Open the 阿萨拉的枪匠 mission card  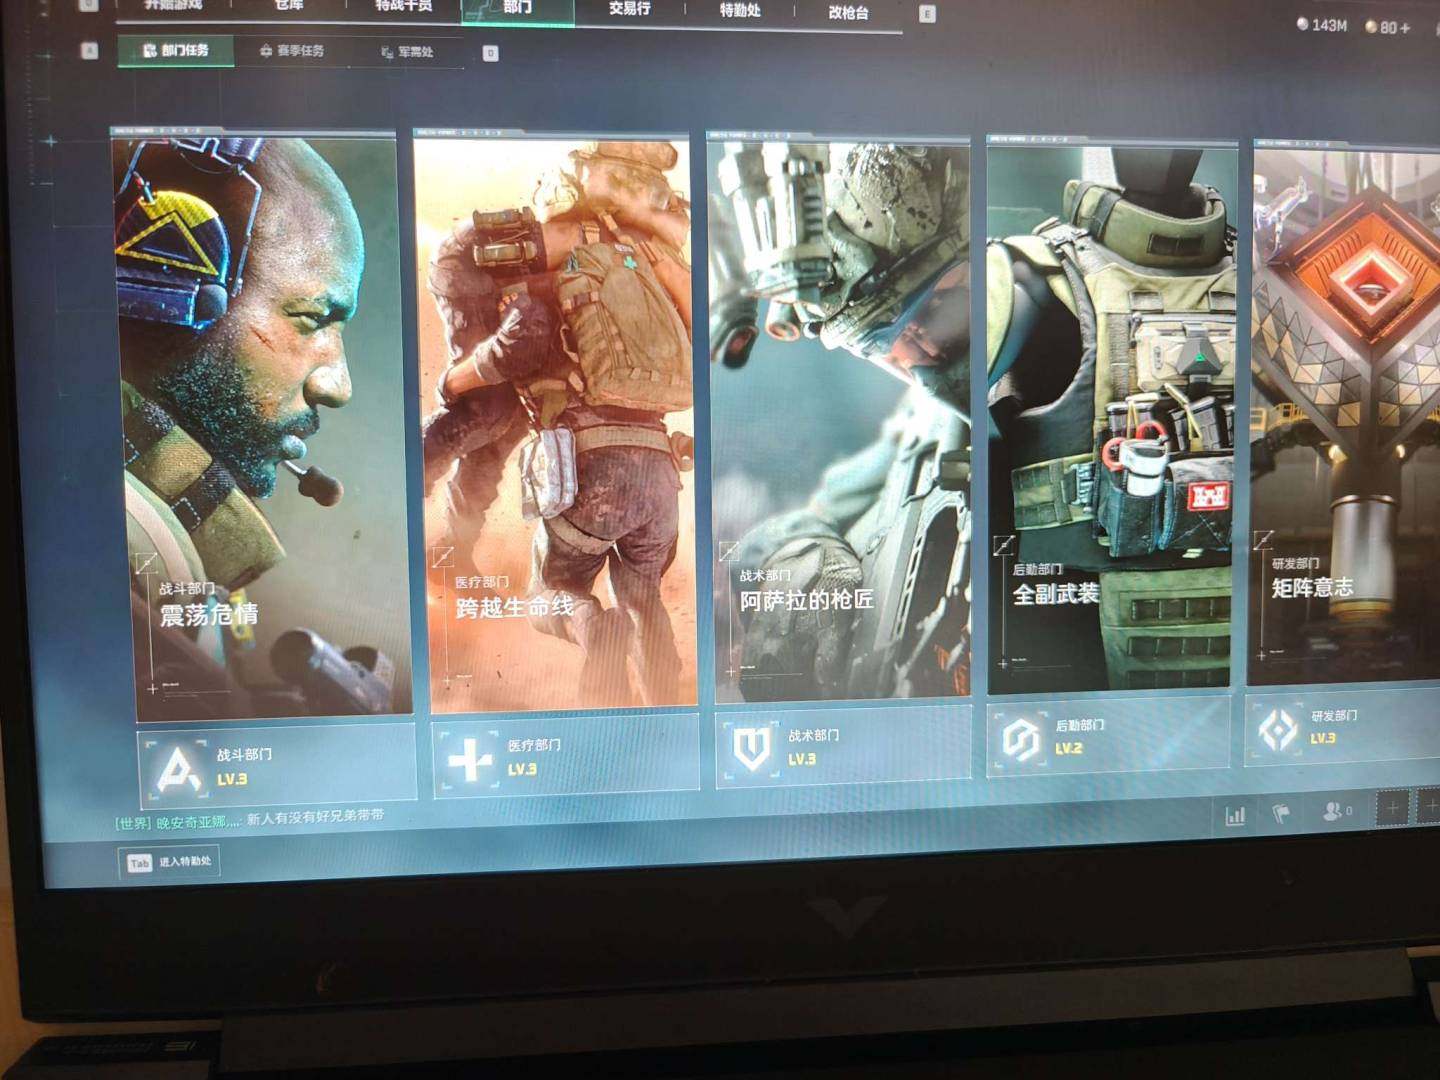pyautogui.click(x=840, y=420)
